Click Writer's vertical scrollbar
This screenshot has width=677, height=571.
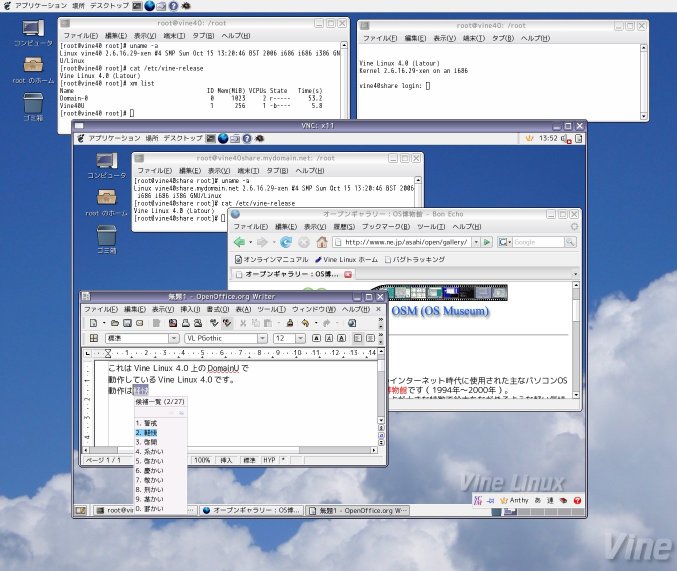pyautogui.click(x=381, y=386)
